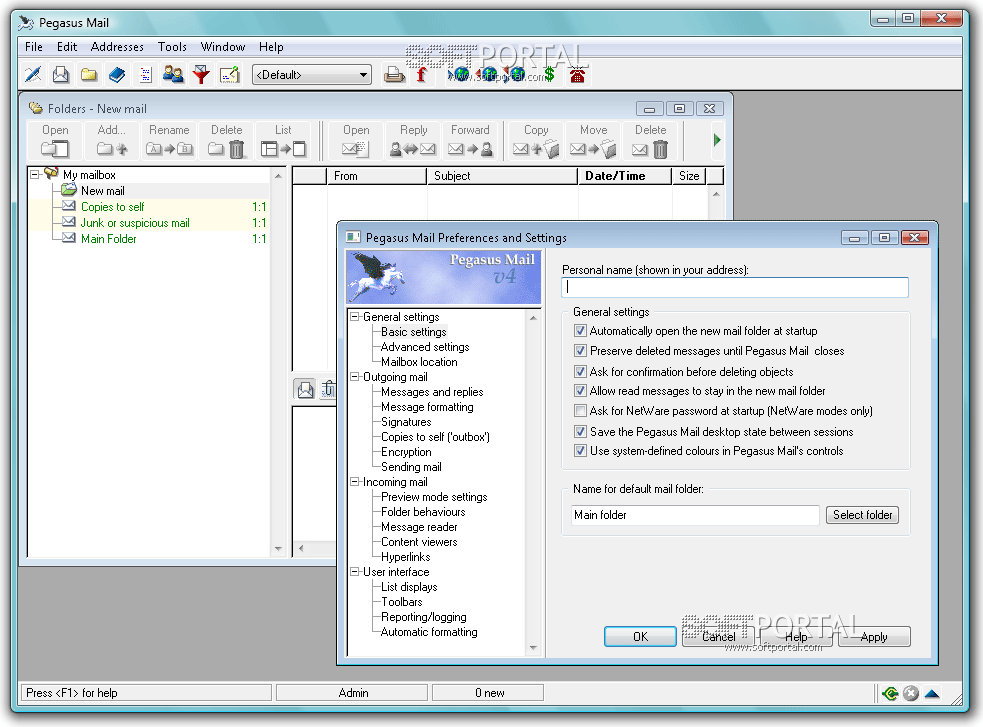Click the notepad with pencil toolbar icon
Screen dimensions: 983x727
pyautogui.click(x=229, y=75)
